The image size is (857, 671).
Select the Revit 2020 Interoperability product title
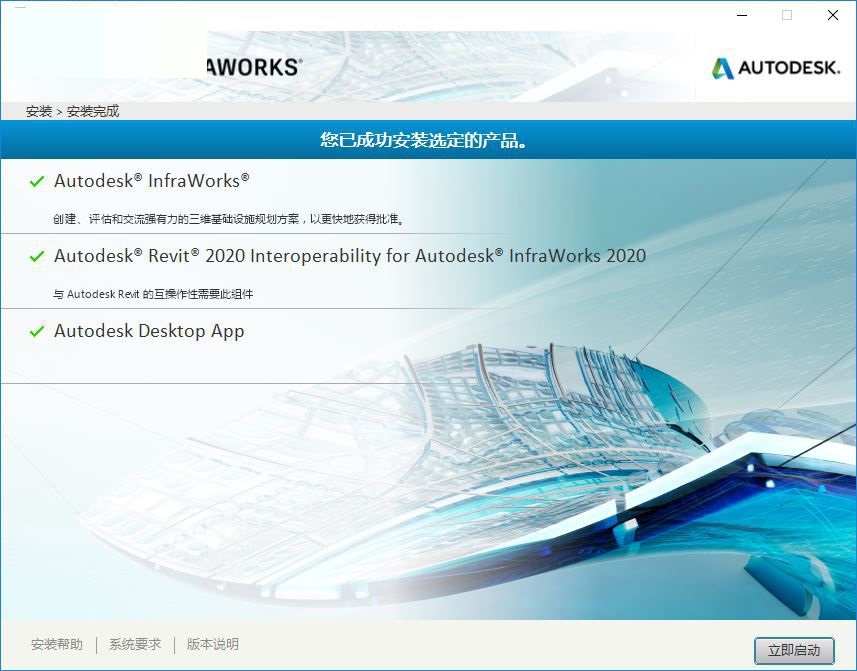point(350,256)
